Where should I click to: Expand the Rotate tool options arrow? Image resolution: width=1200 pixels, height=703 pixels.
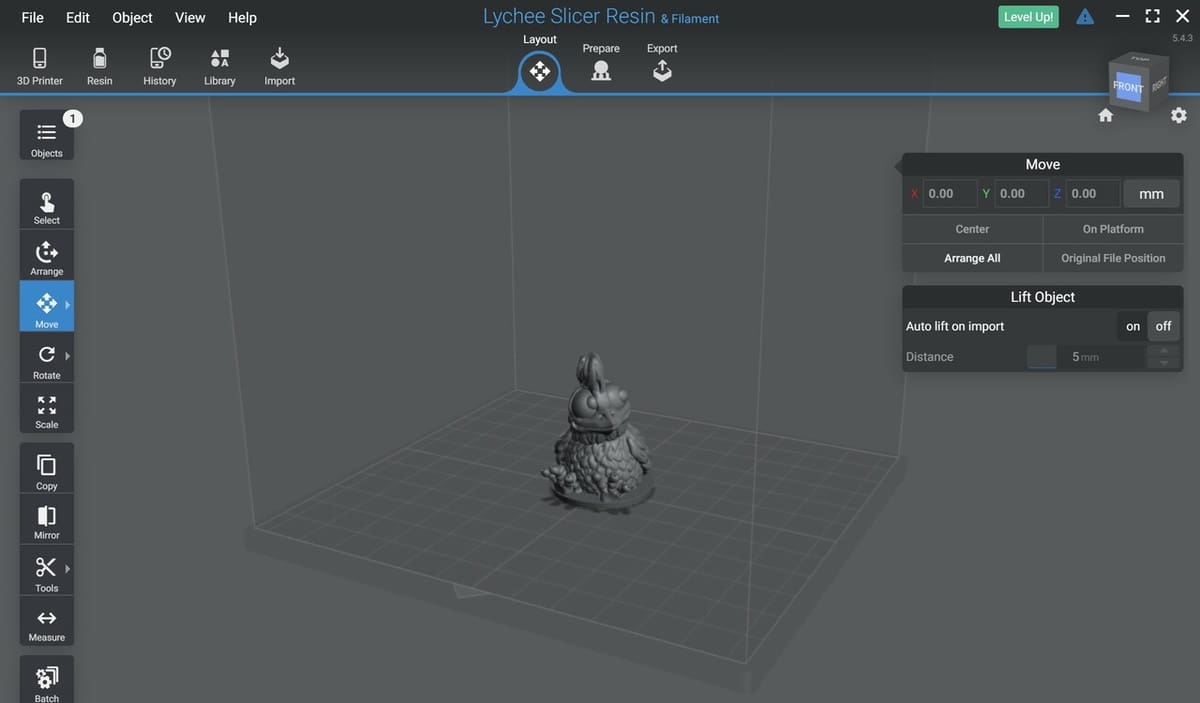tap(68, 355)
